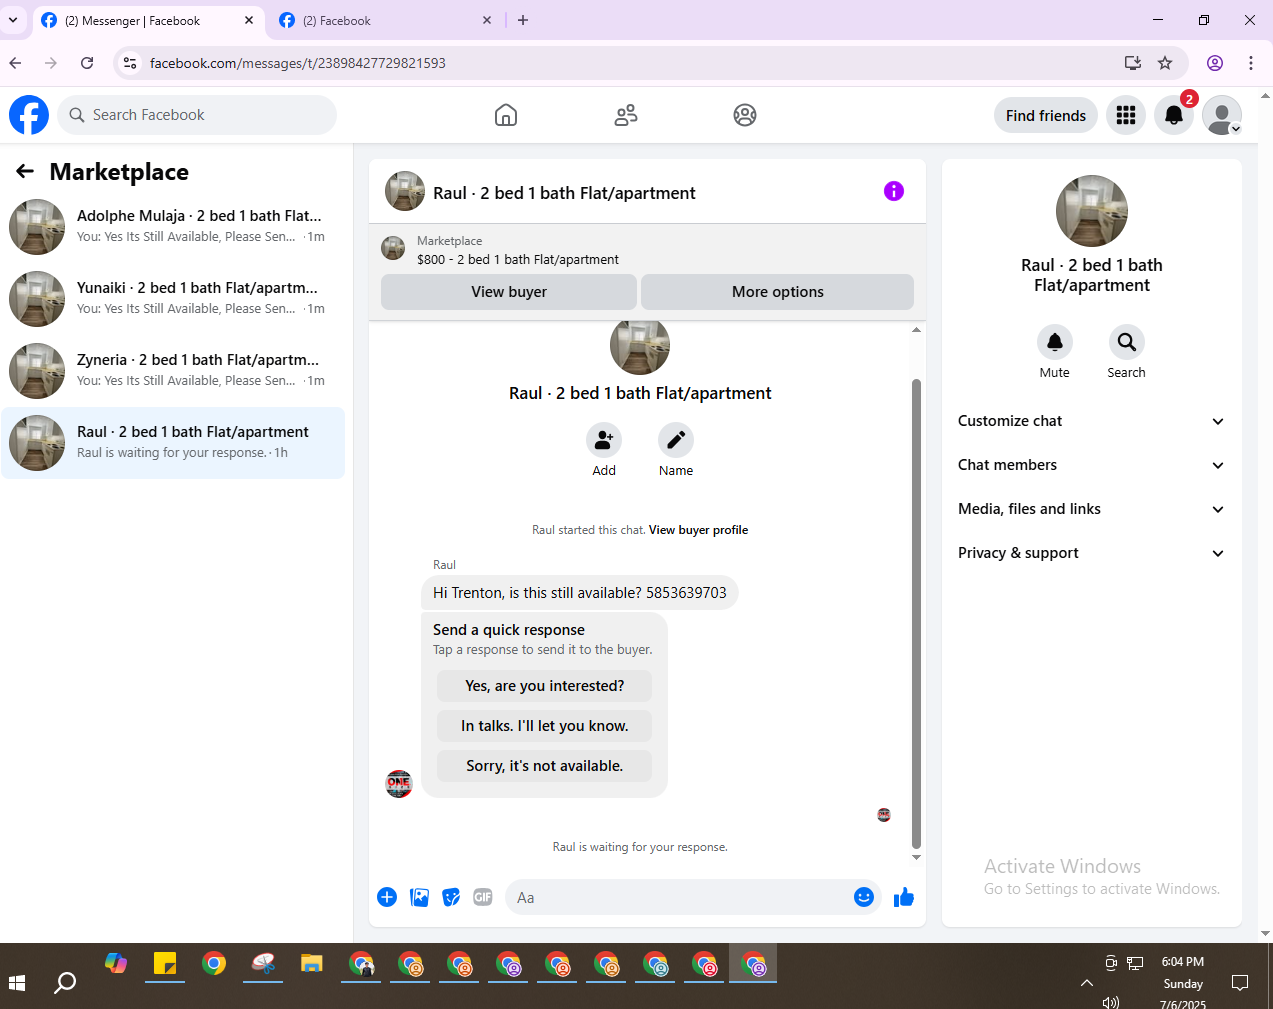This screenshot has width=1273, height=1009.
Task: Open a new browser tab
Action: tap(523, 20)
